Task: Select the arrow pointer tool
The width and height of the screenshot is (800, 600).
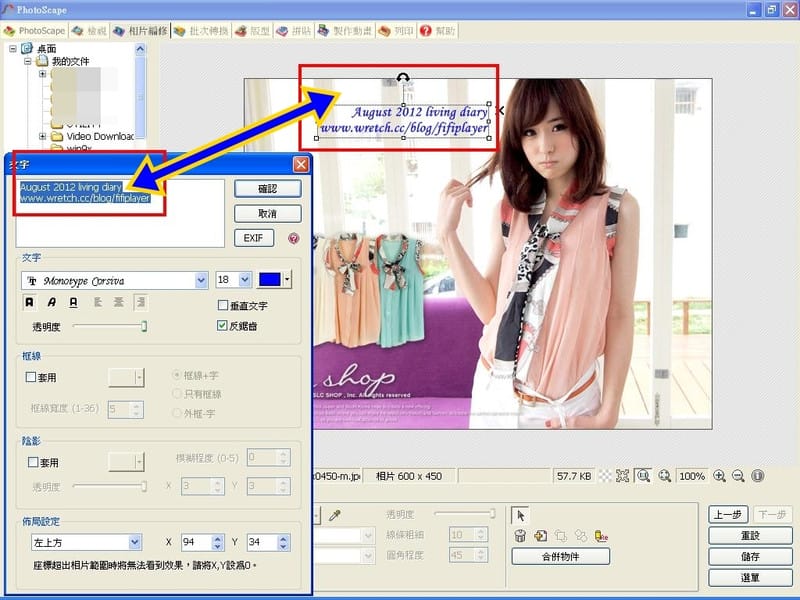Action: pyautogui.click(x=520, y=515)
